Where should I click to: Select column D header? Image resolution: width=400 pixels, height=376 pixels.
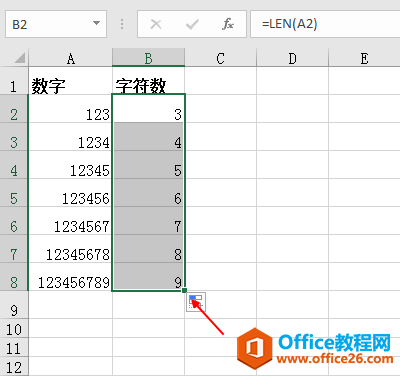(x=292, y=58)
